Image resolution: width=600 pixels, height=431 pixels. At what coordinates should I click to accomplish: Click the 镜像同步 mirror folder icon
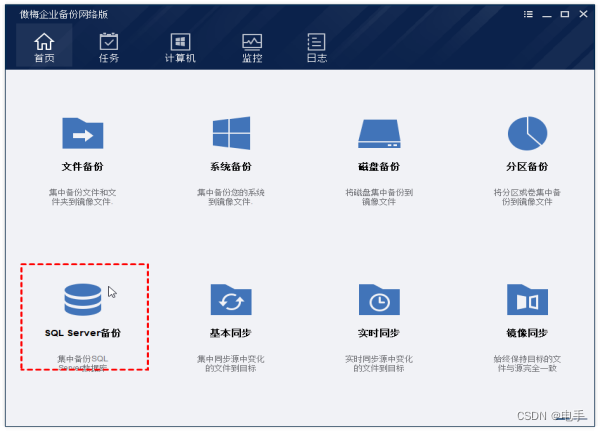[x=527, y=299]
